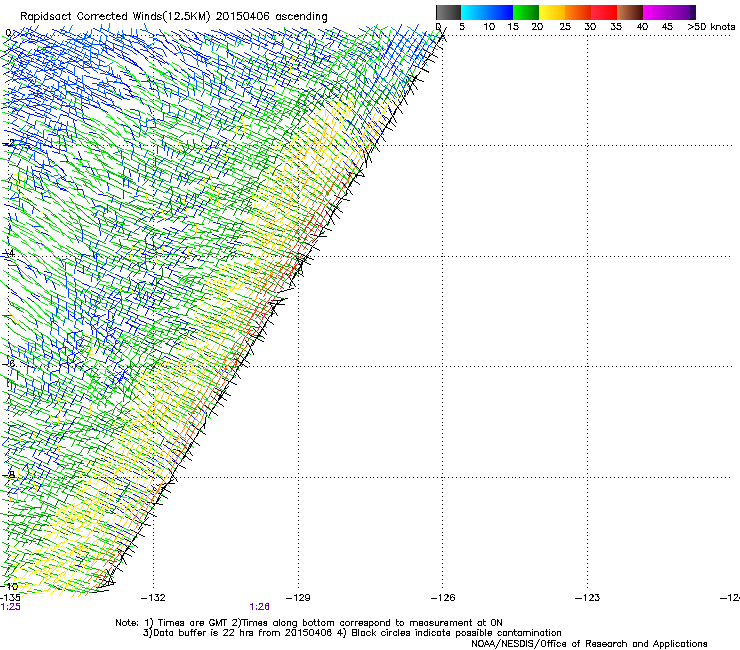This screenshot has height=650, width=740.
Task: Click the longitude label '-123'
Action: point(588,598)
